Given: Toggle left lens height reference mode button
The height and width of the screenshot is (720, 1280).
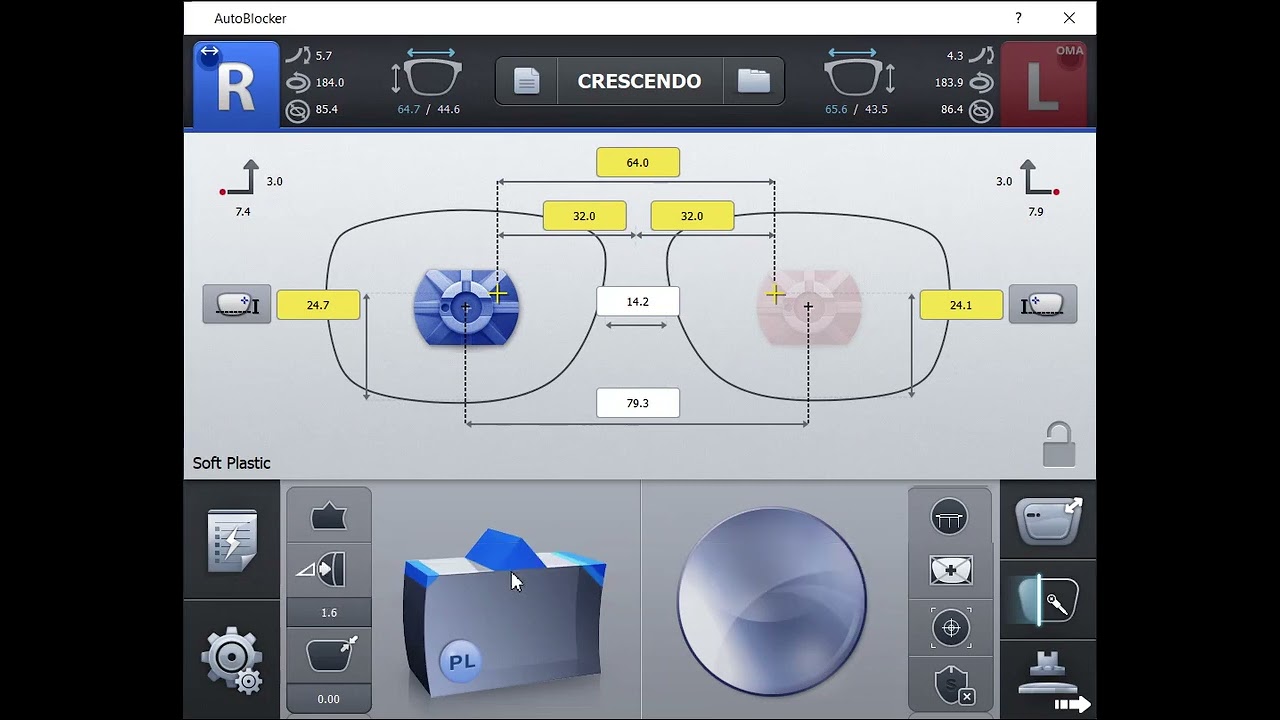Looking at the screenshot, I should [x=1043, y=304].
